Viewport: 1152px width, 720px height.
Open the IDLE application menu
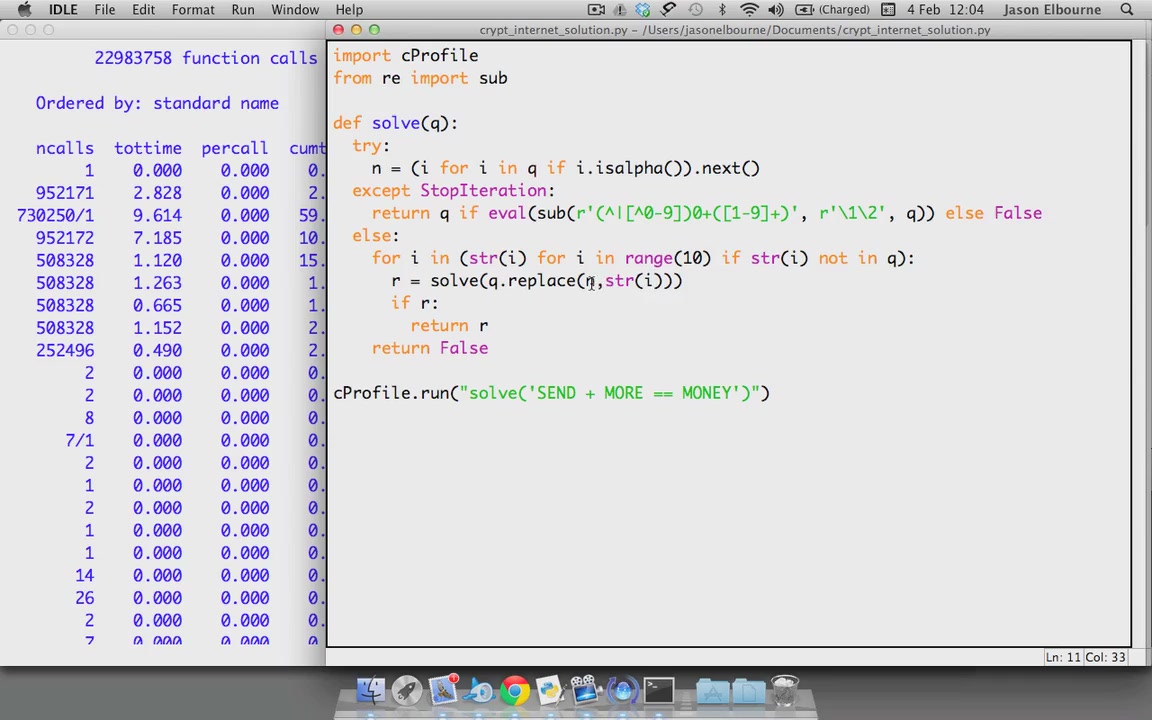coord(63,10)
